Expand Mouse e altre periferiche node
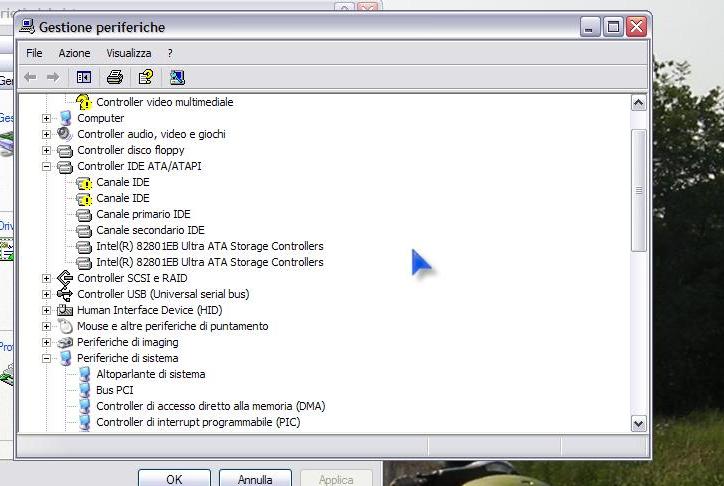Image resolution: width=724 pixels, height=486 pixels. pyautogui.click(x=46, y=326)
